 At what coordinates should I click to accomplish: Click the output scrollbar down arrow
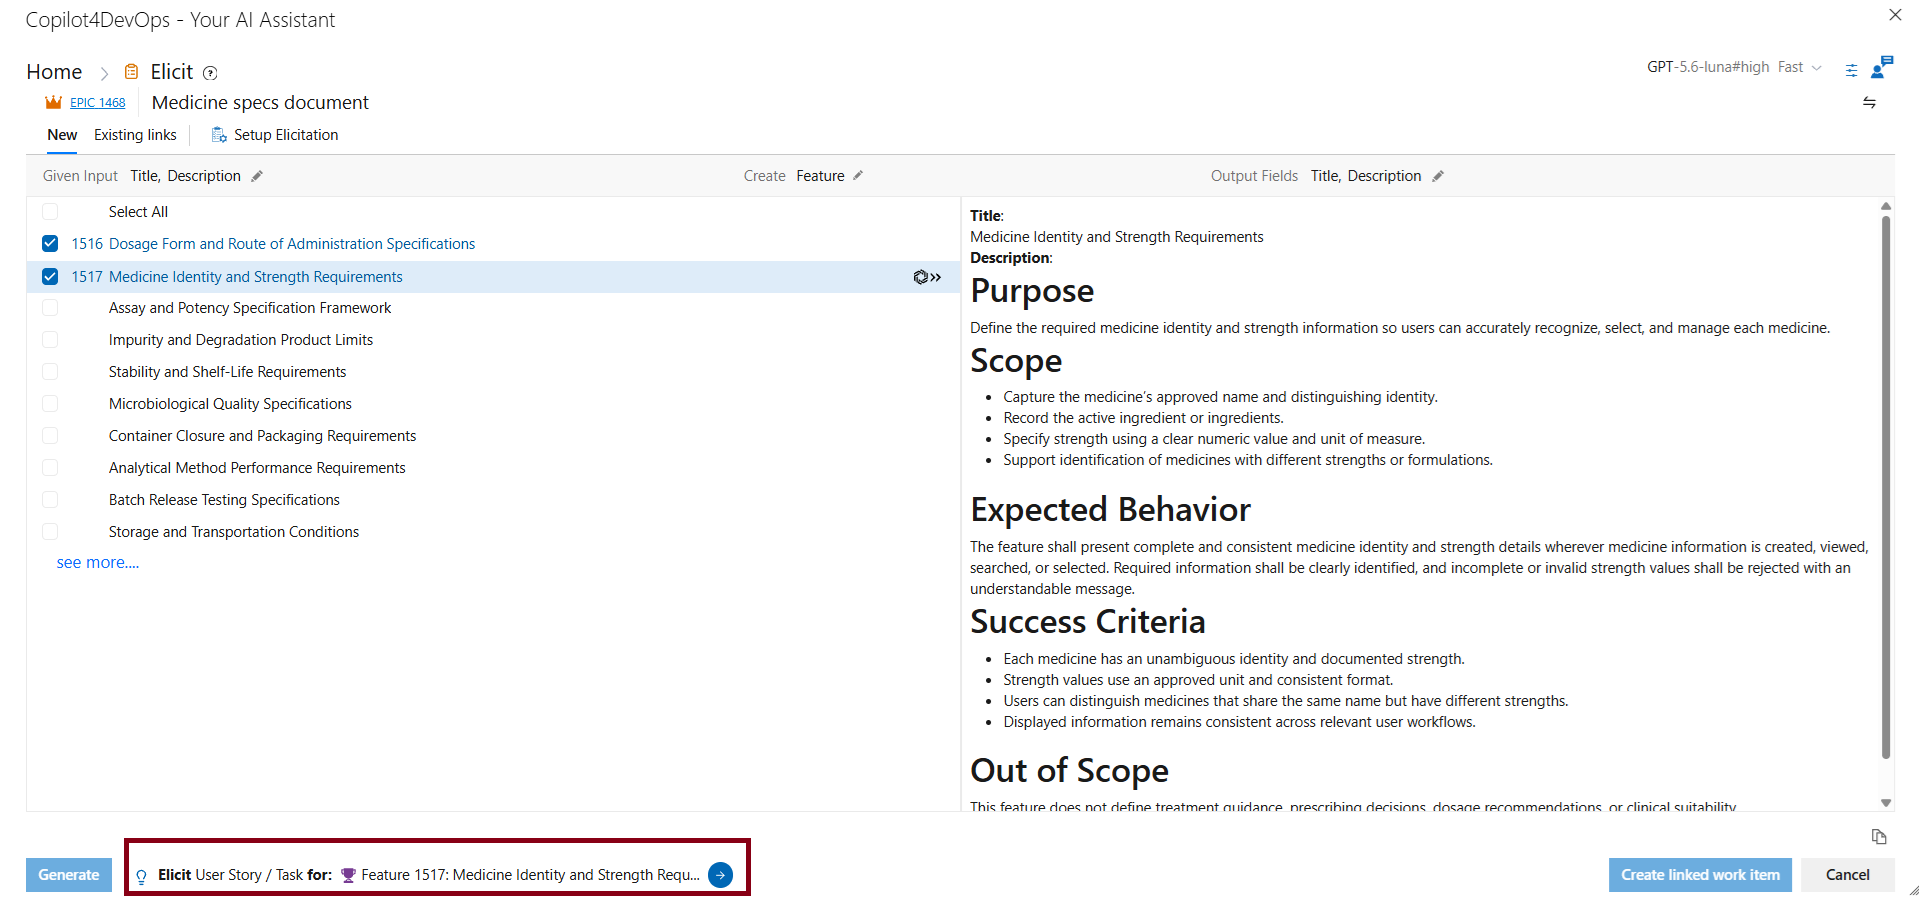click(1886, 803)
